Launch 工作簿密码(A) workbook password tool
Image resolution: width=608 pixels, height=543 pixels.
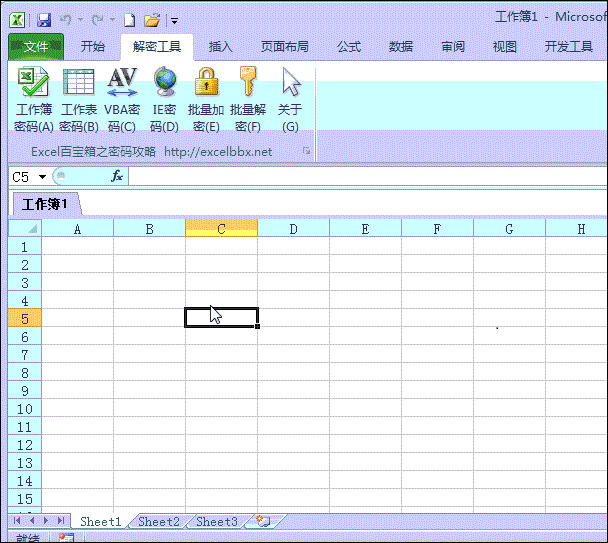tap(34, 100)
